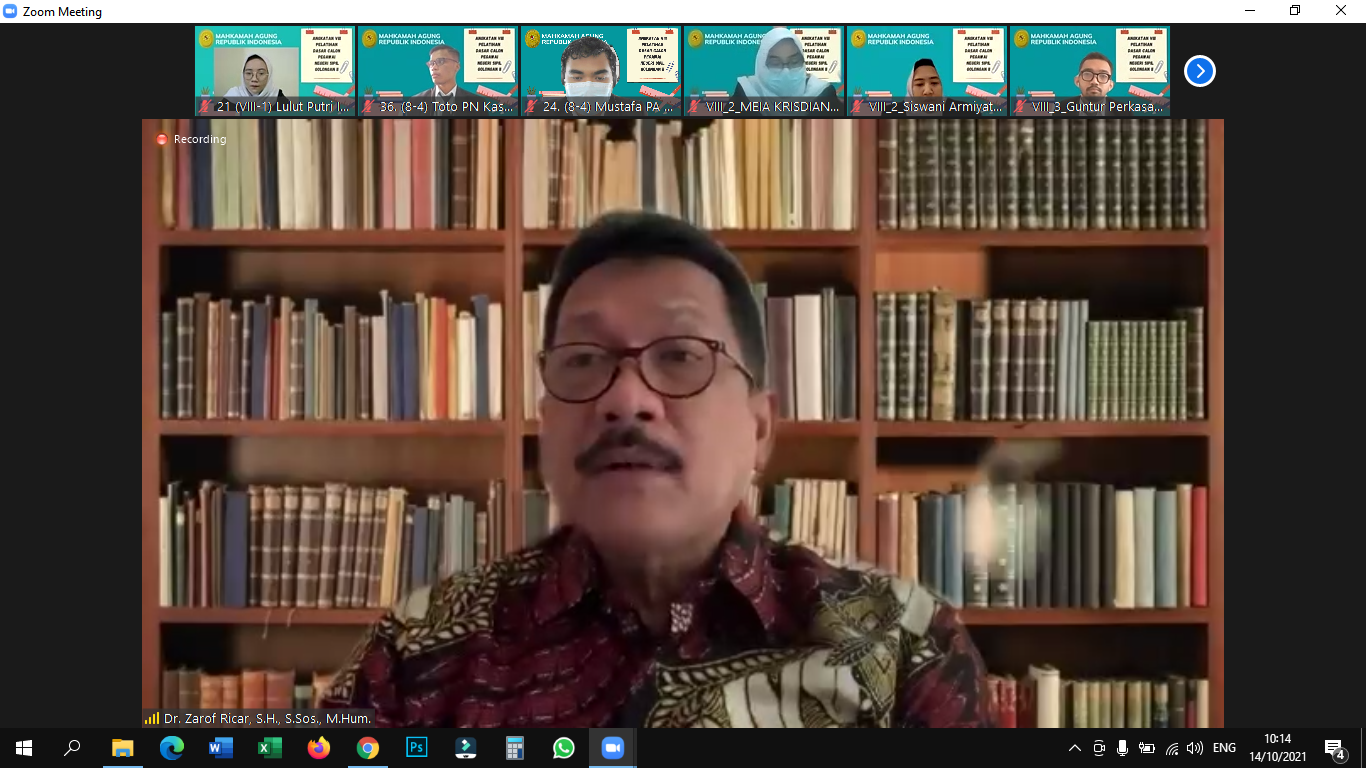Open the Windows Start menu
The height and width of the screenshot is (768, 1366).
coord(24,748)
